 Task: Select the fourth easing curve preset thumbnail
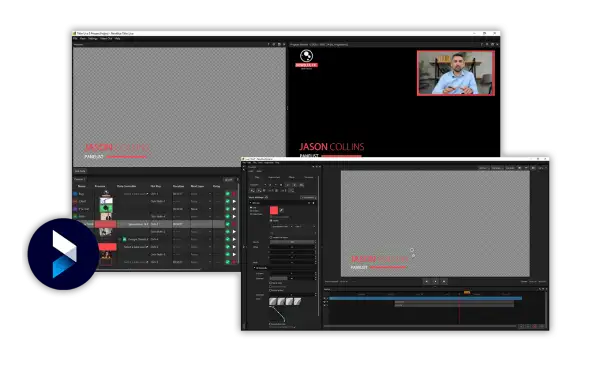click(297, 302)
